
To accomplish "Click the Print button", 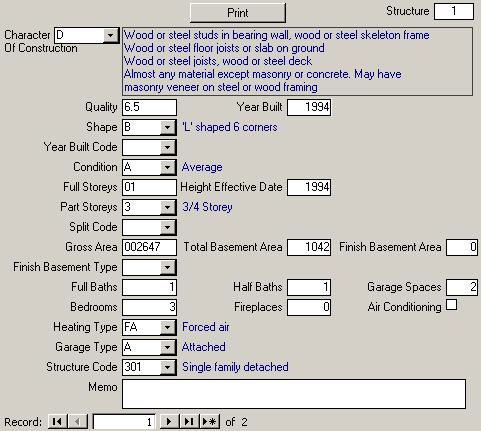I will click(238, 13).
